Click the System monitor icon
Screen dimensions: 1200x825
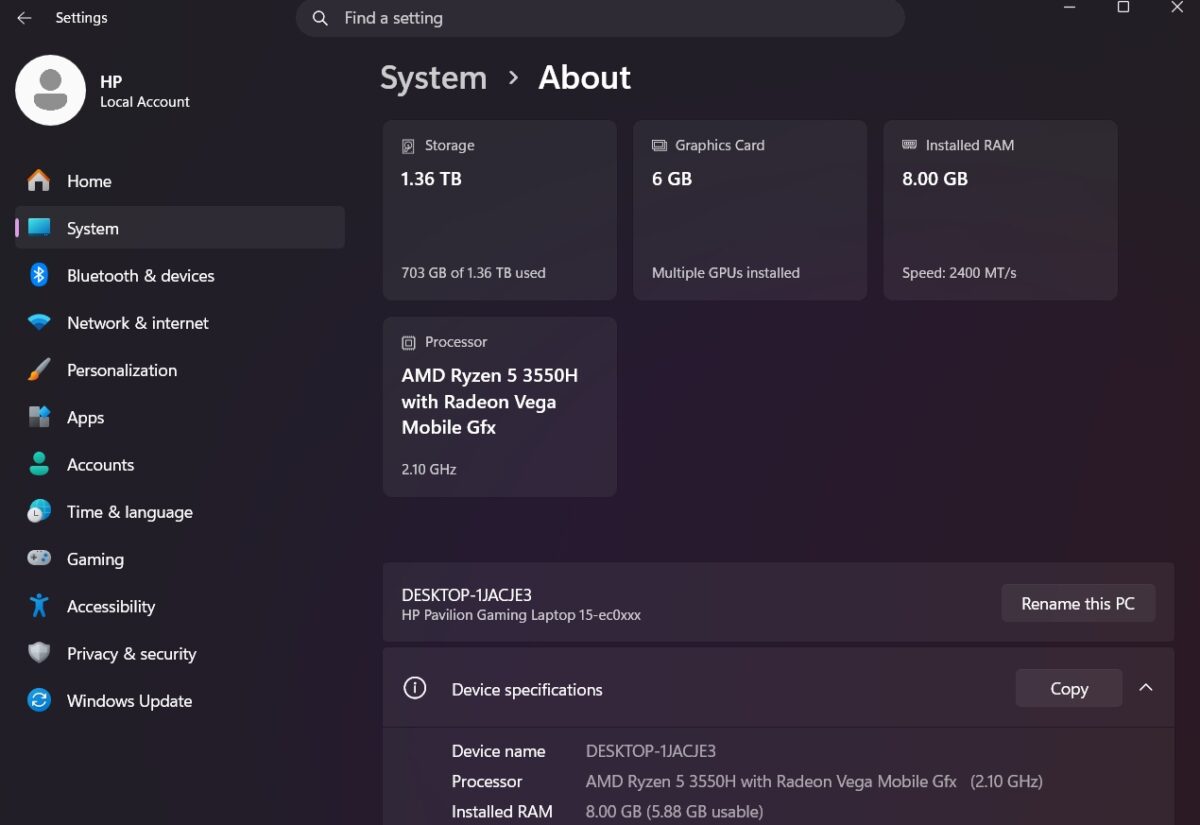click(39, 228)
